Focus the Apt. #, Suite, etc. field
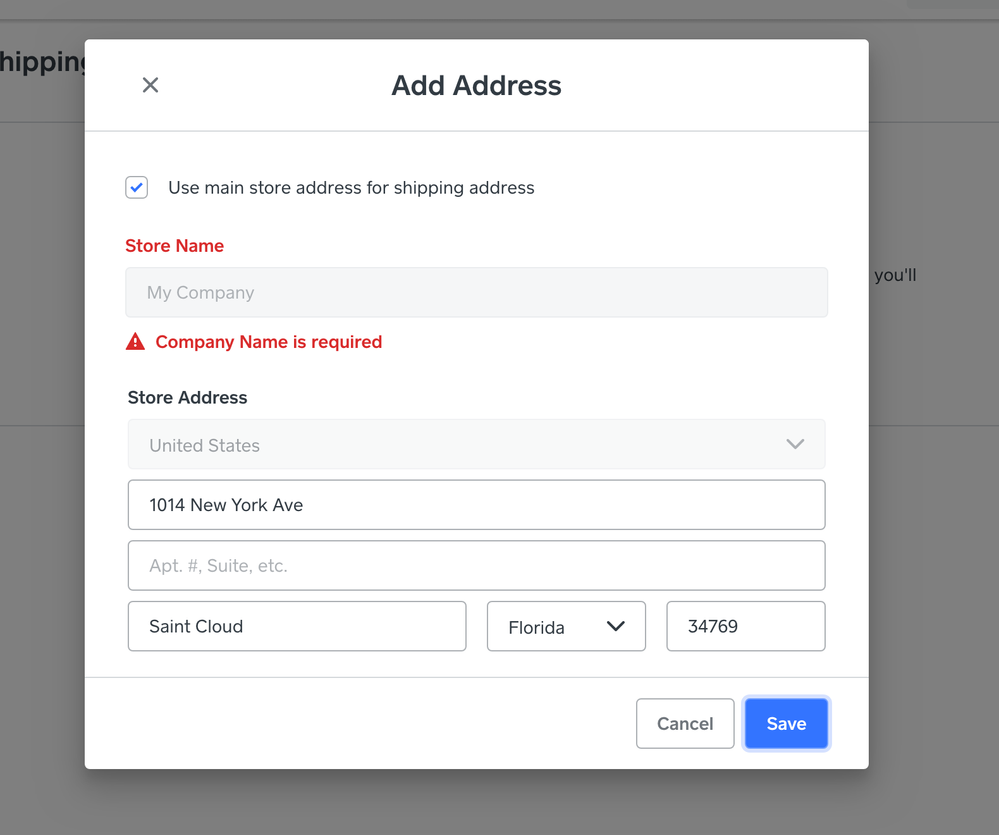Screen dimensions: 999x835 476,566
